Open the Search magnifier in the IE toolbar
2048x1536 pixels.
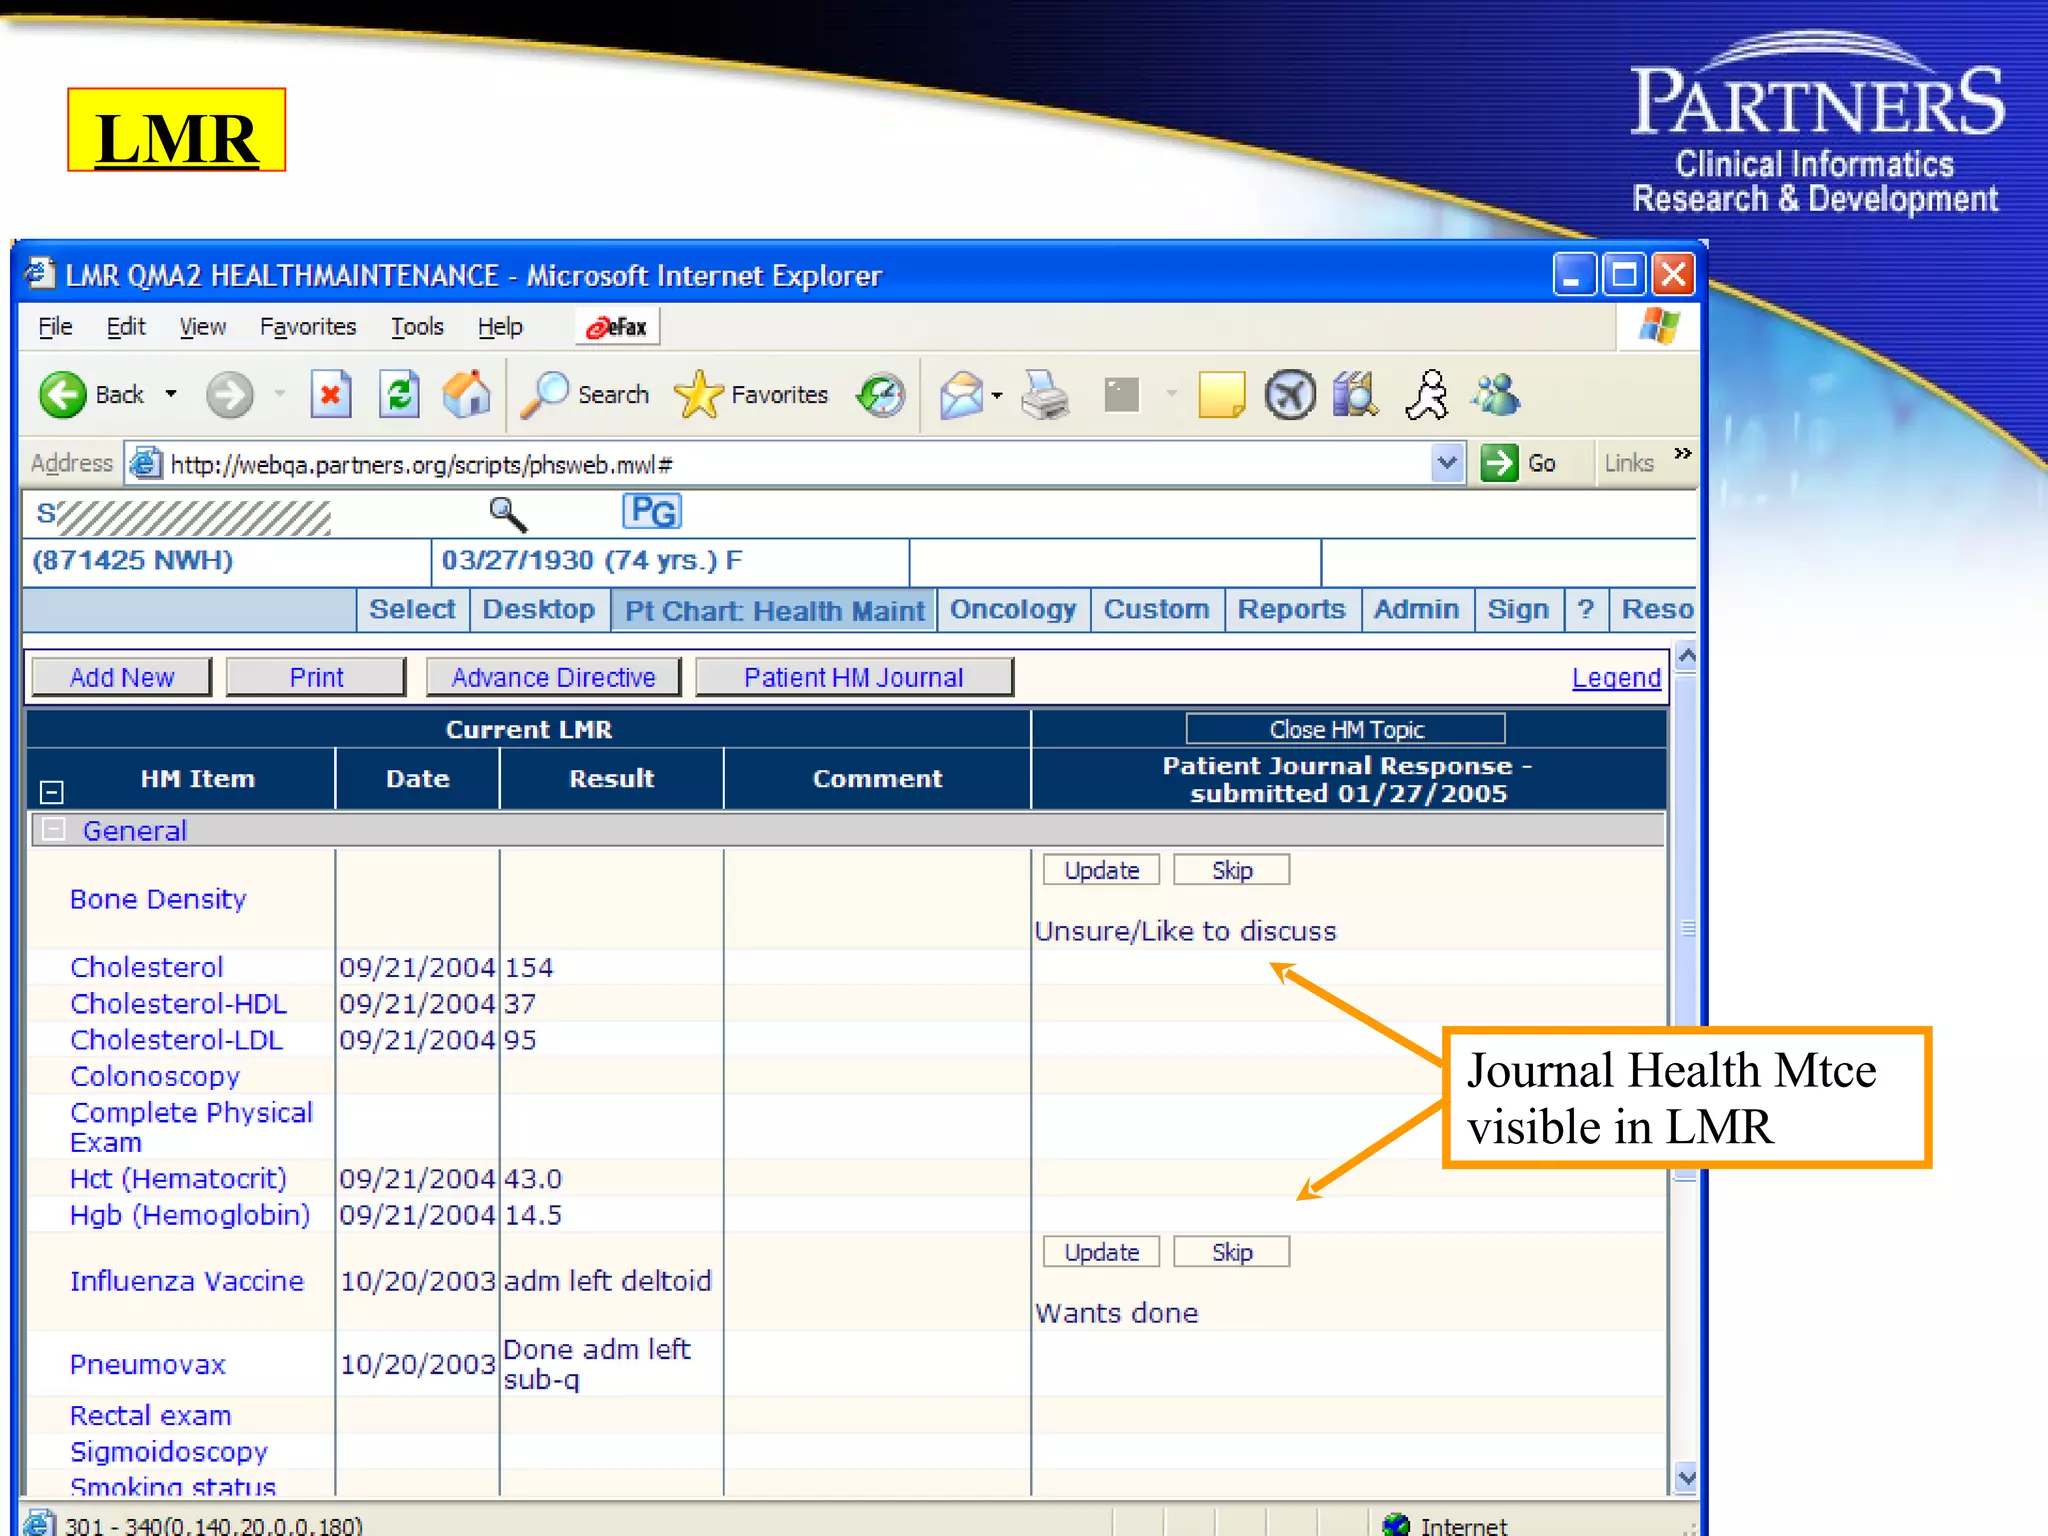coord(545,395)
